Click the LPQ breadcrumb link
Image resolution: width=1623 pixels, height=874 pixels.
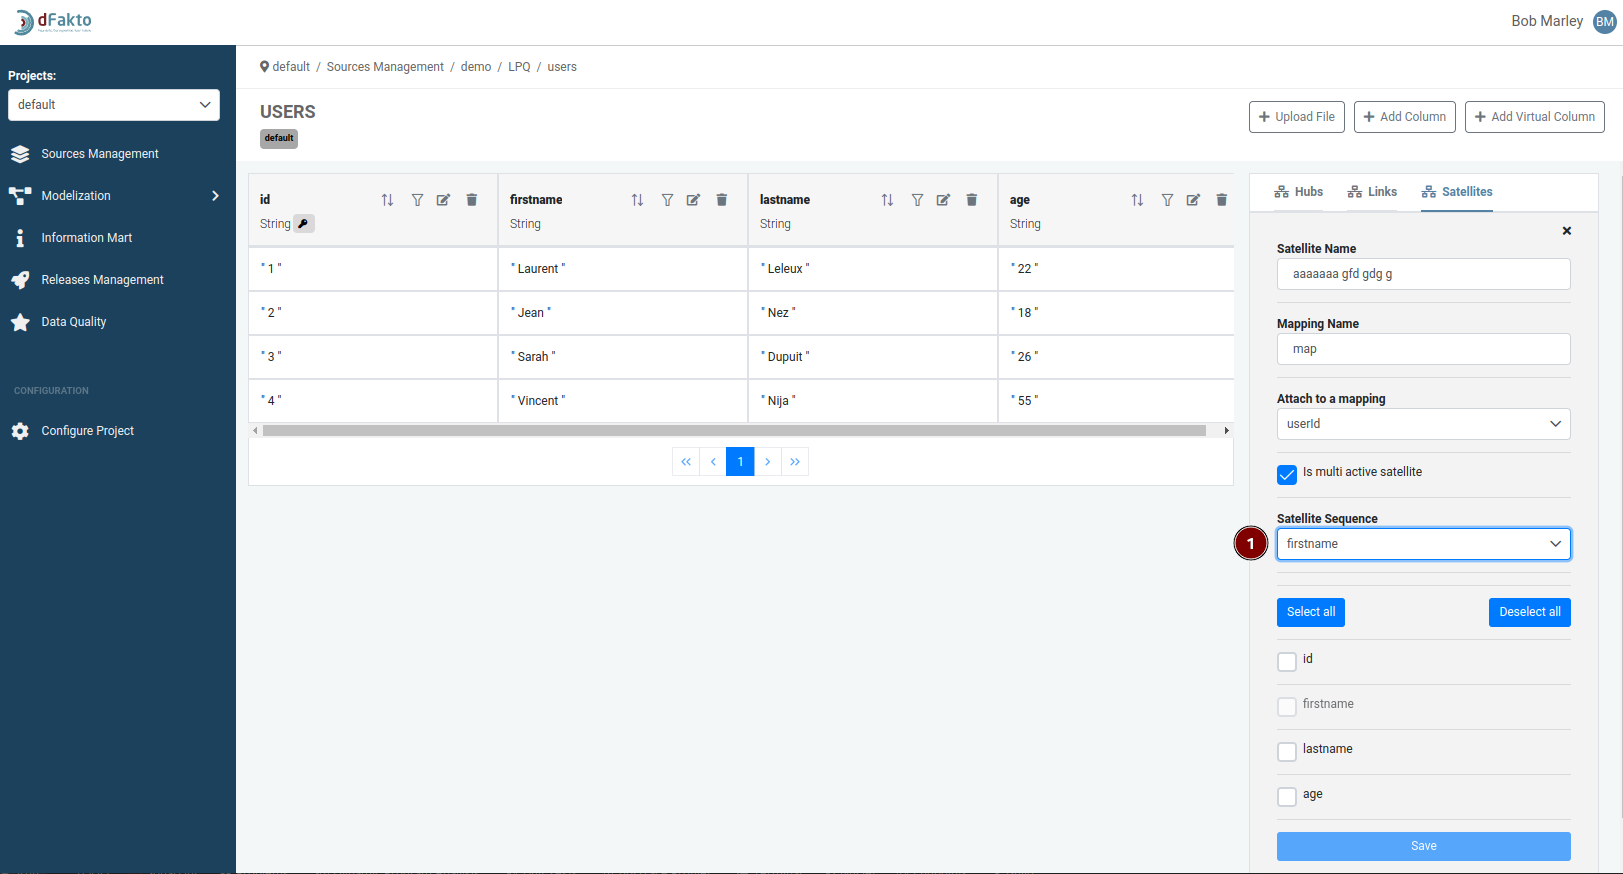pos(519,67)
